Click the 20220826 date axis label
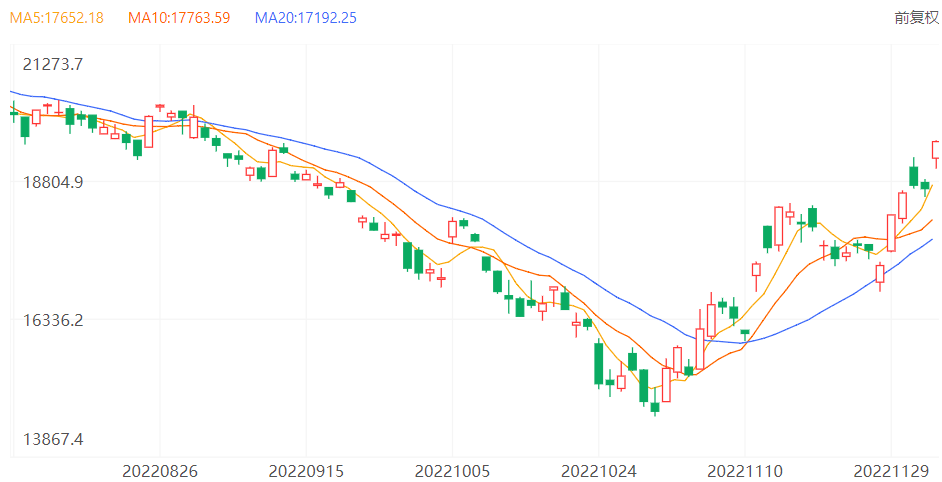 (160, 471)
